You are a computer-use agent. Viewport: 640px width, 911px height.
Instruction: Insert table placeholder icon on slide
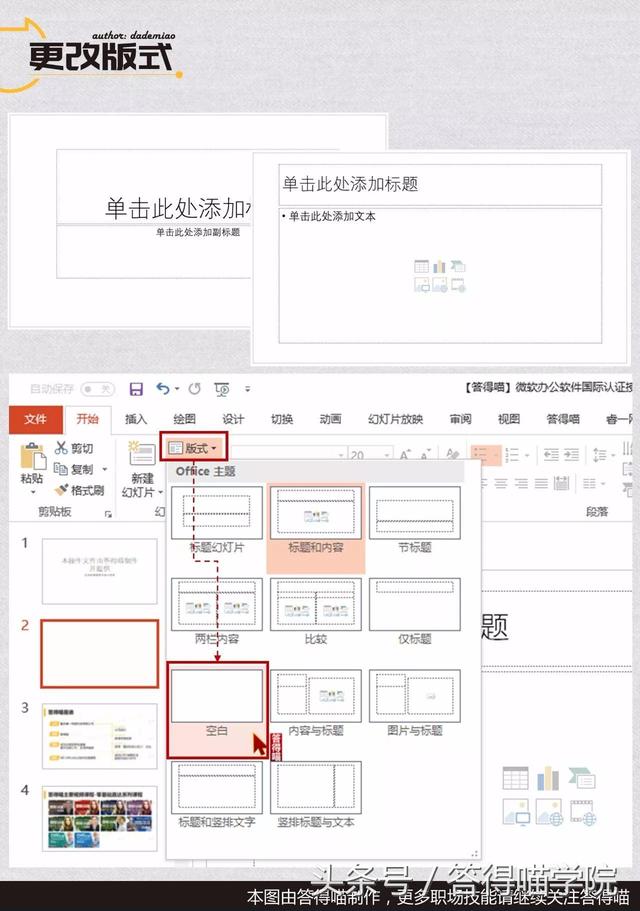(x=515, y=779)
